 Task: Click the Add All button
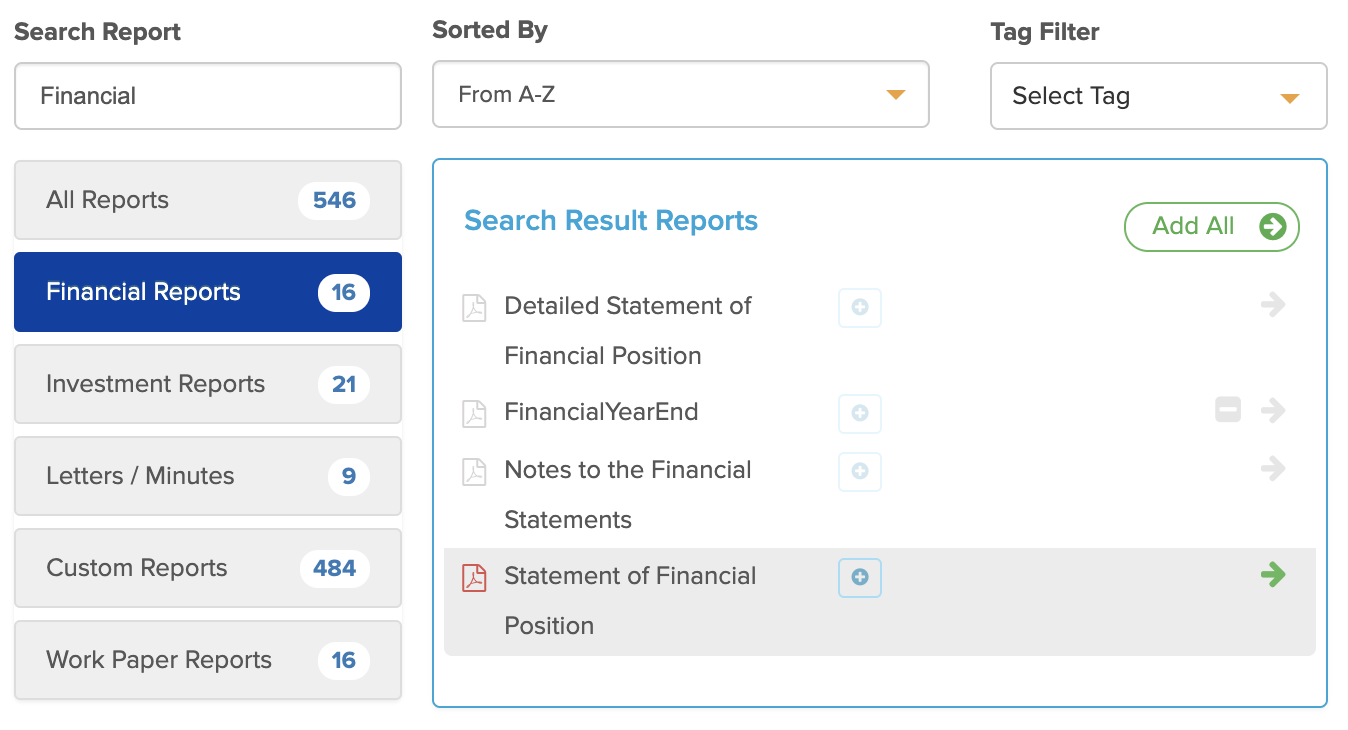[x=1212, y=227]
